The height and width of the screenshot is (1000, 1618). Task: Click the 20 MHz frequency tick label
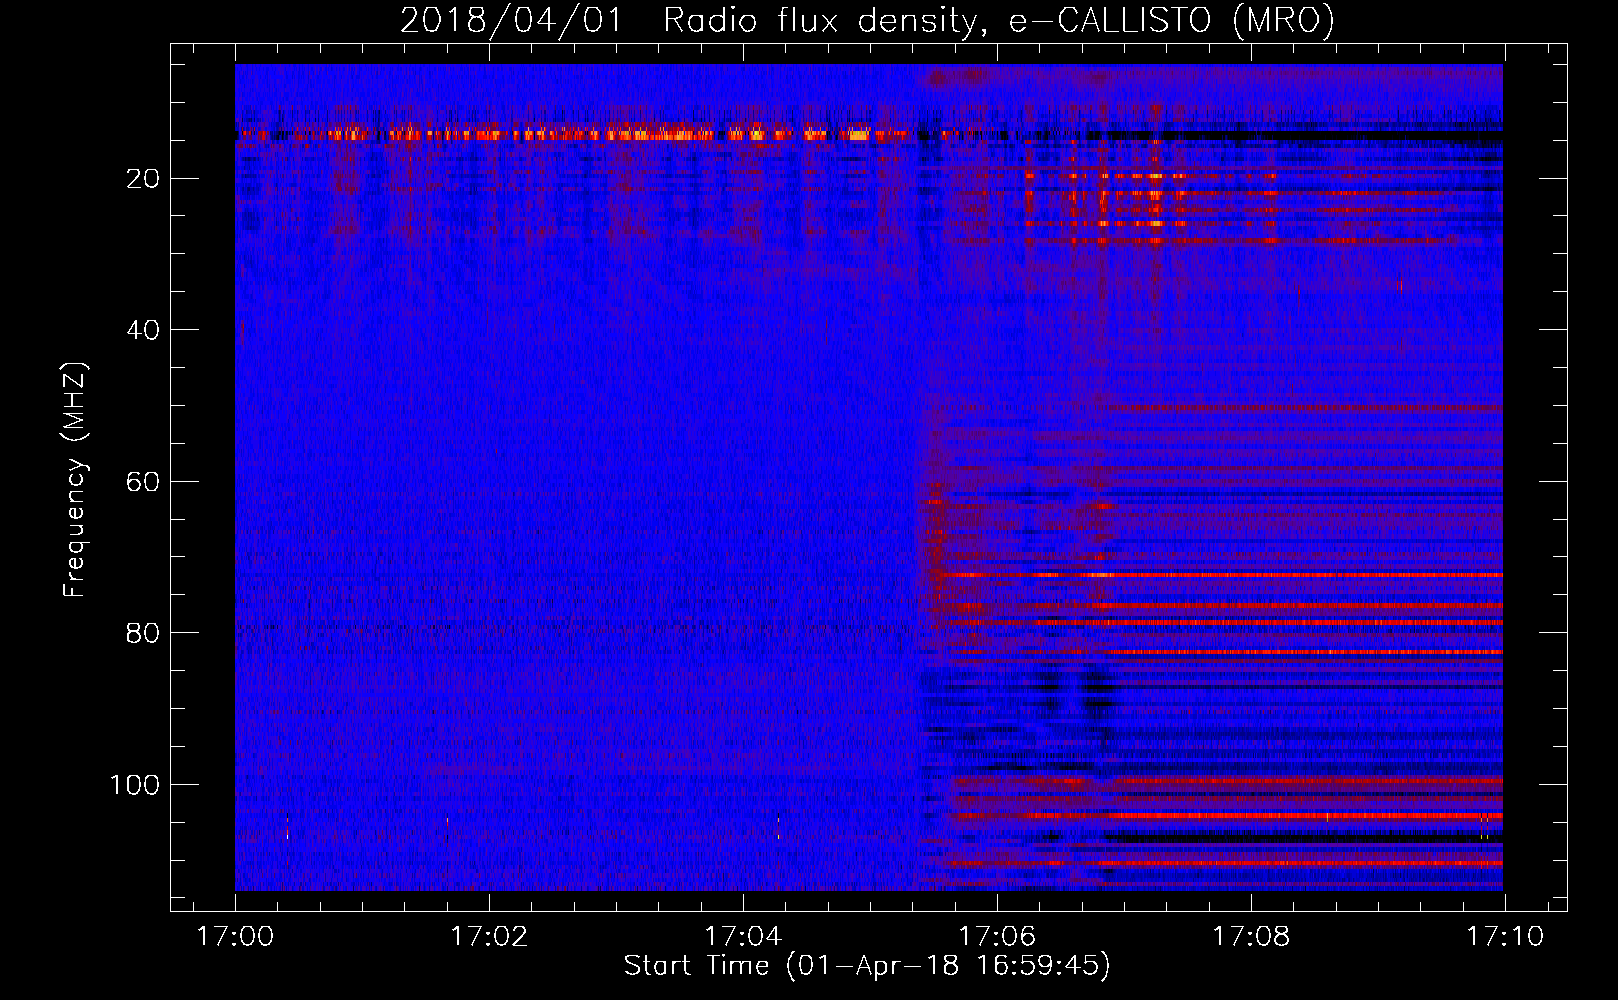[144, 179]
